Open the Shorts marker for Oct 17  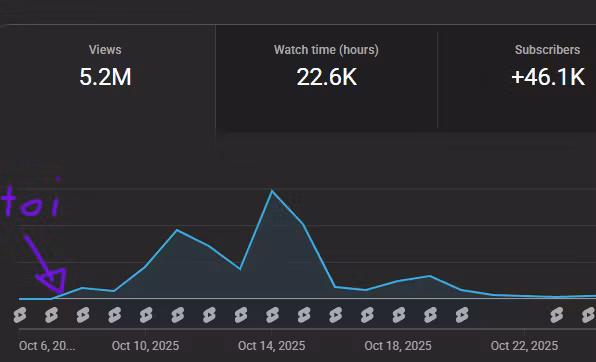367,315
